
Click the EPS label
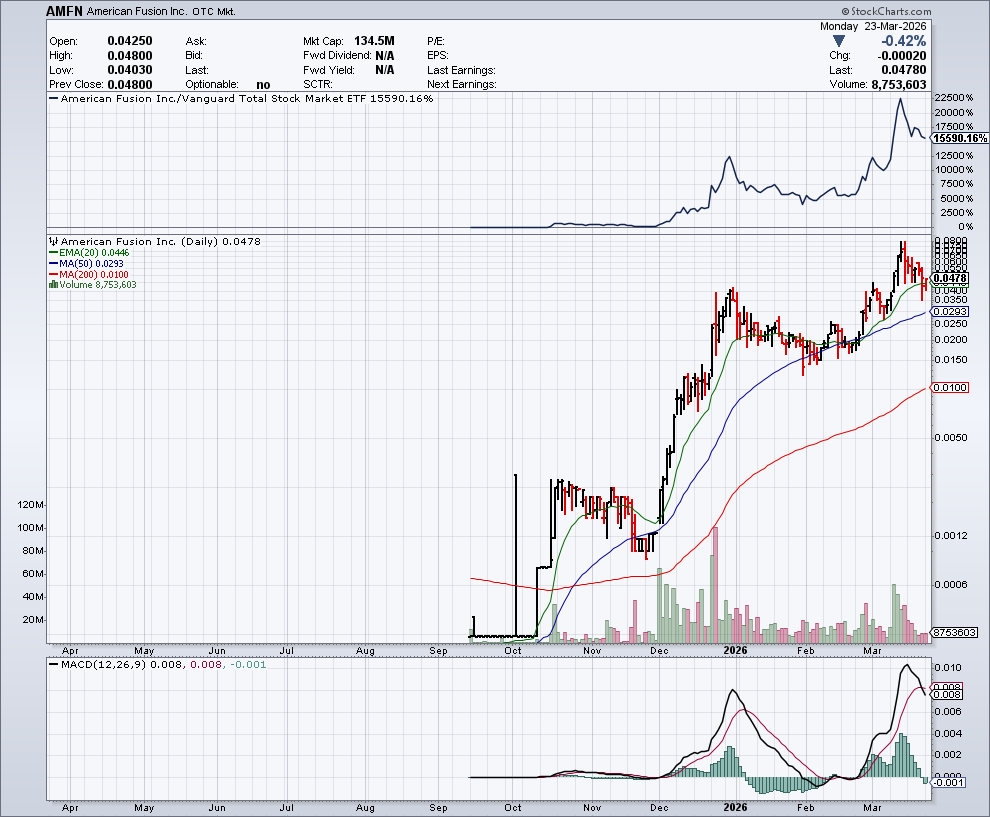point(438,56)
